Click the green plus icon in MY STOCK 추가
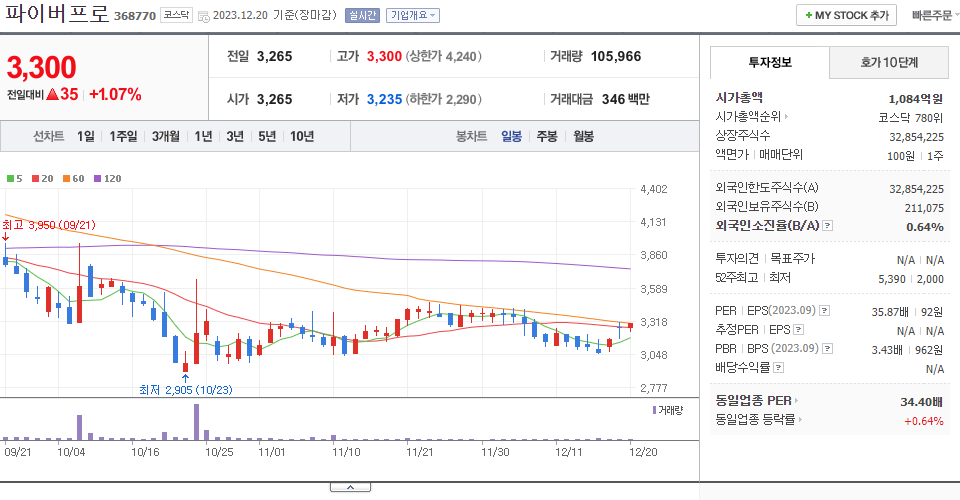This screenshot has height=500, width=960. 809,15
